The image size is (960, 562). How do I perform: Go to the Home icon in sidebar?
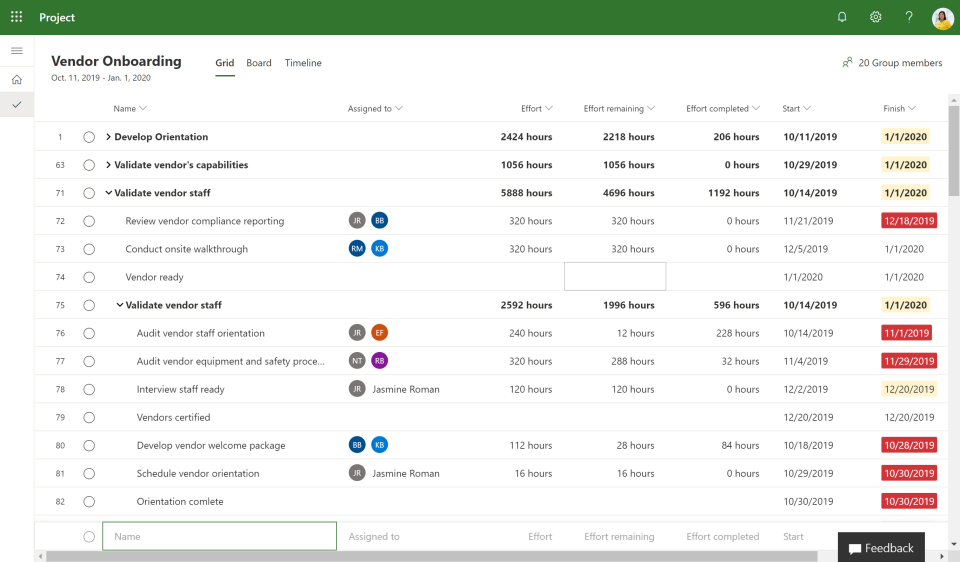click(17, 80)
